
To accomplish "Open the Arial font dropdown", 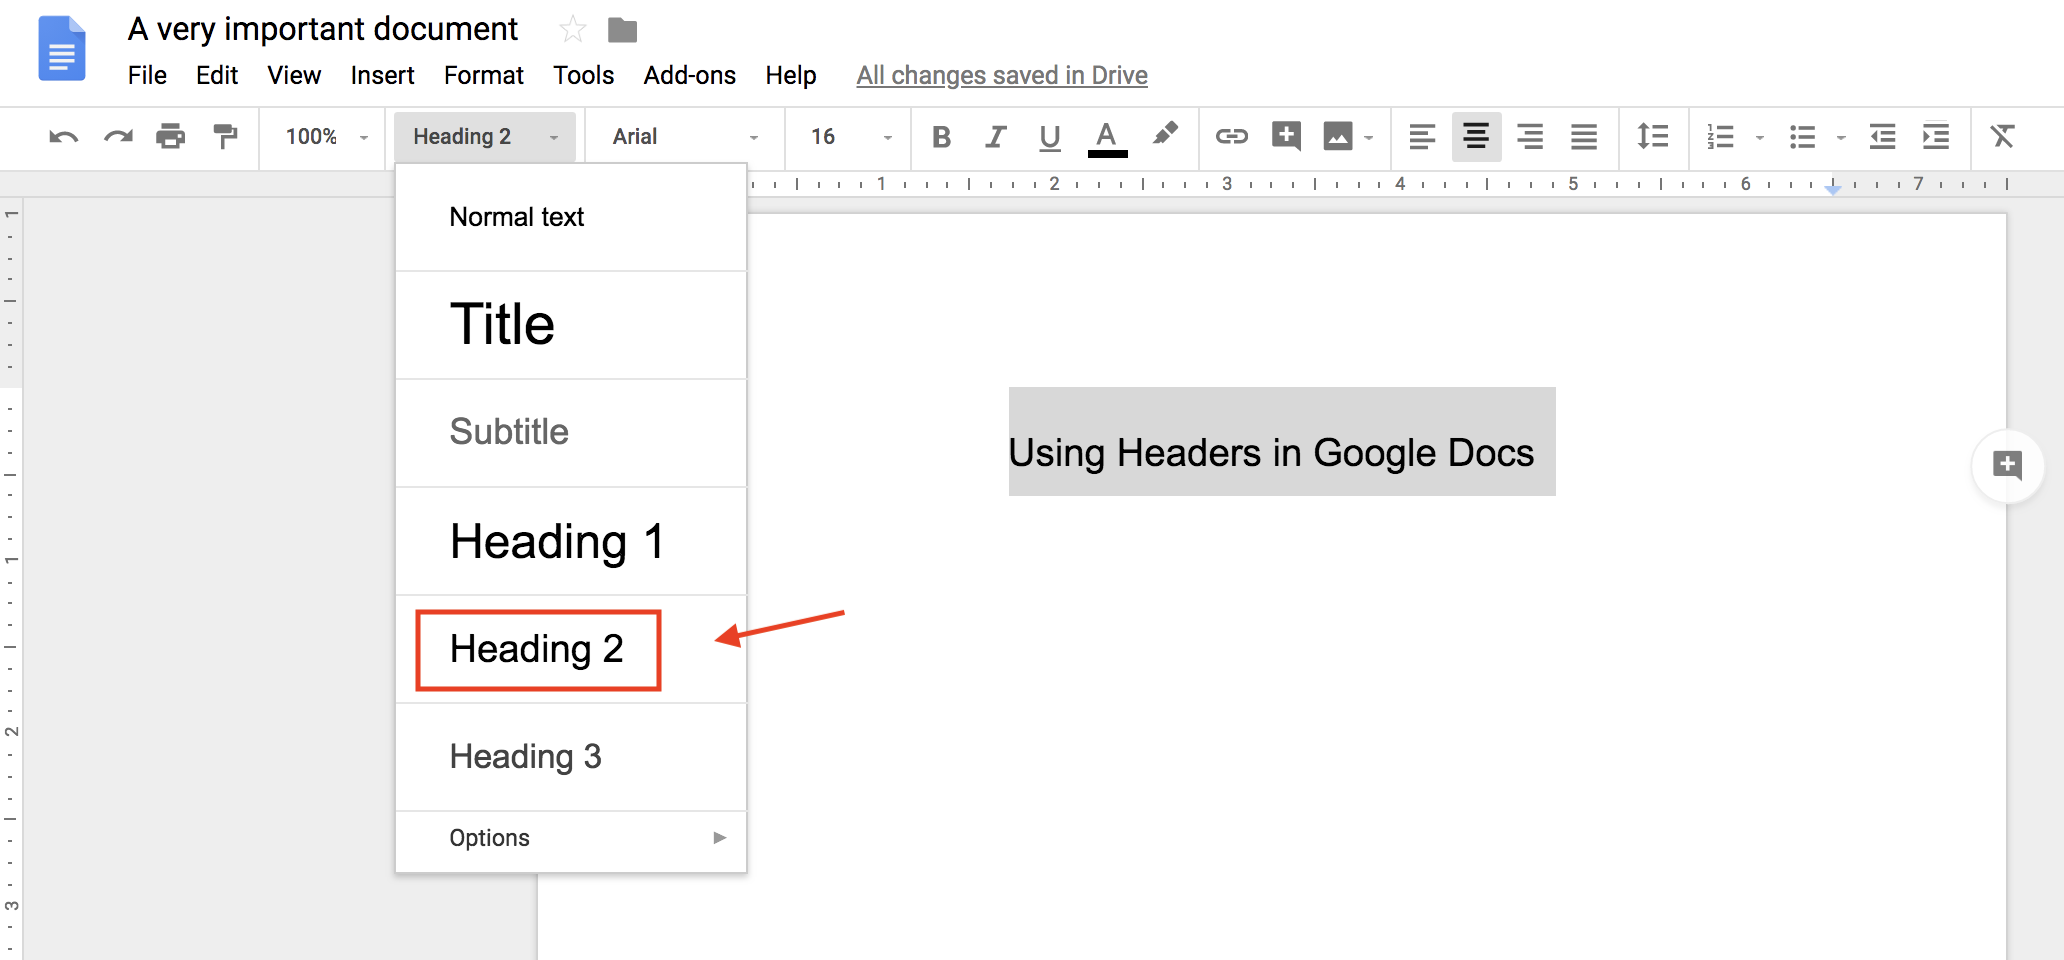I will click(x=685, y=136).
